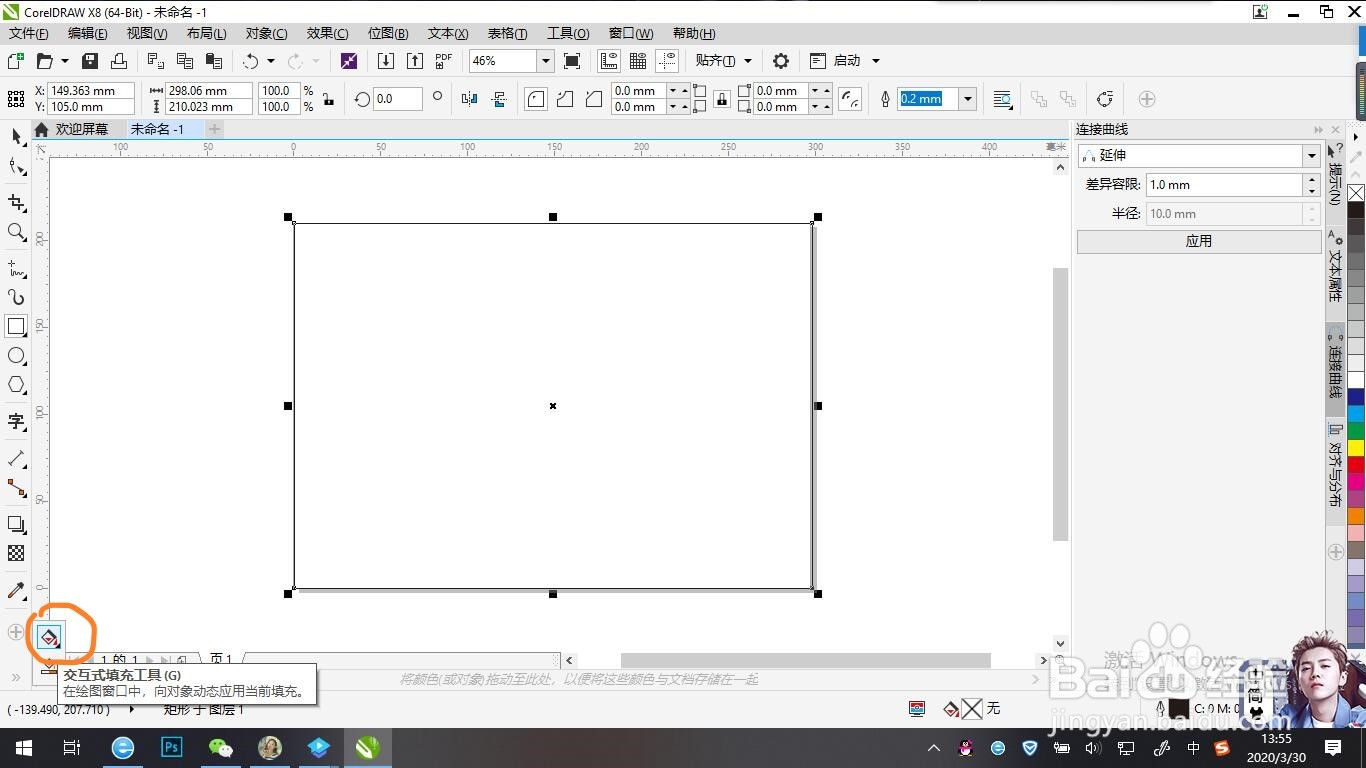Open the 对齐与分布 side docker tab
The width and height of the screenshot is (1366, 768).
point(1334,467)
